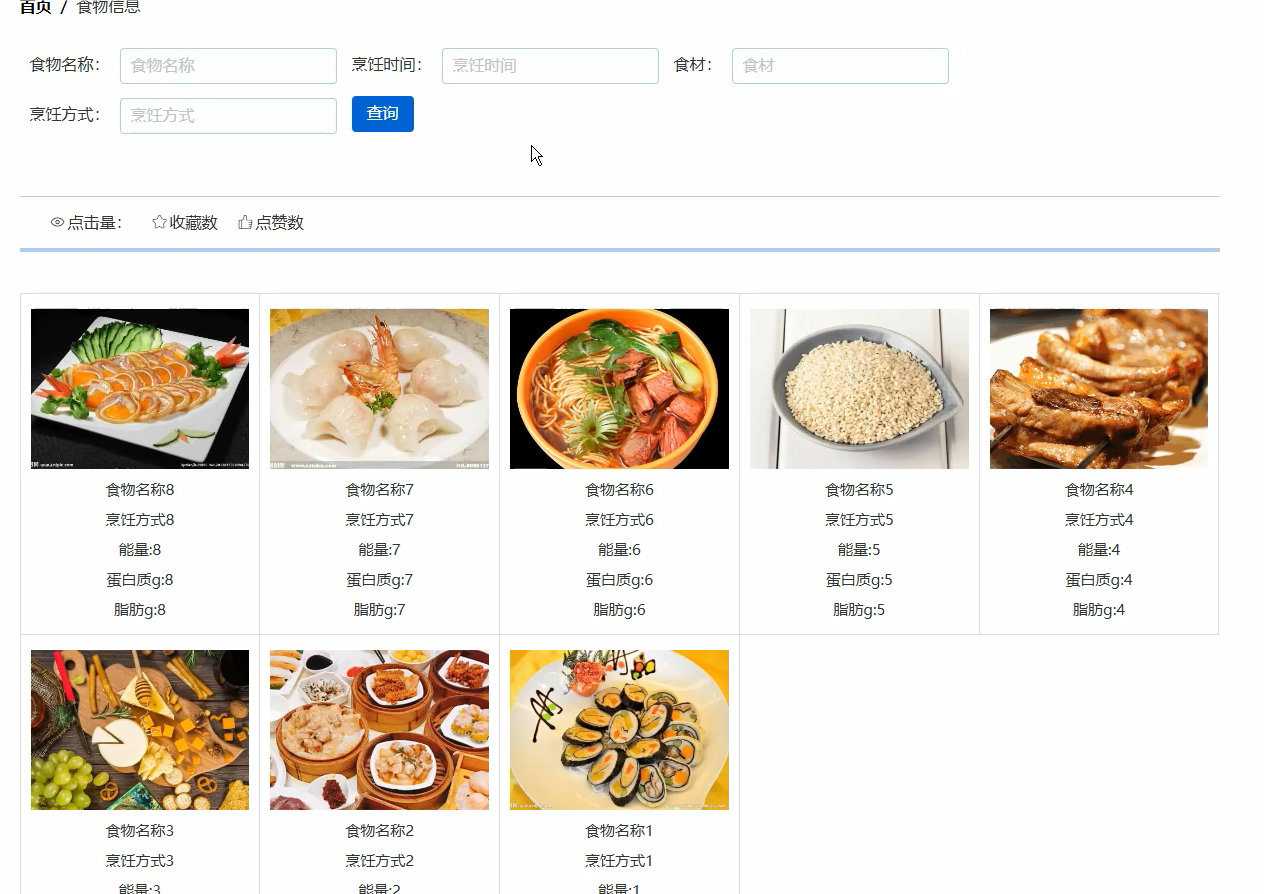Click the text 烹饪方式7
This screenshot has height=894, width=1264.
click(x=380, y=520)
